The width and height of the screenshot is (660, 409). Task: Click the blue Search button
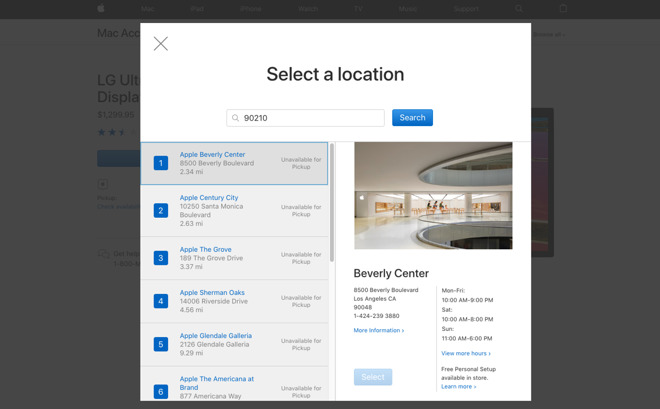(412, 118)
